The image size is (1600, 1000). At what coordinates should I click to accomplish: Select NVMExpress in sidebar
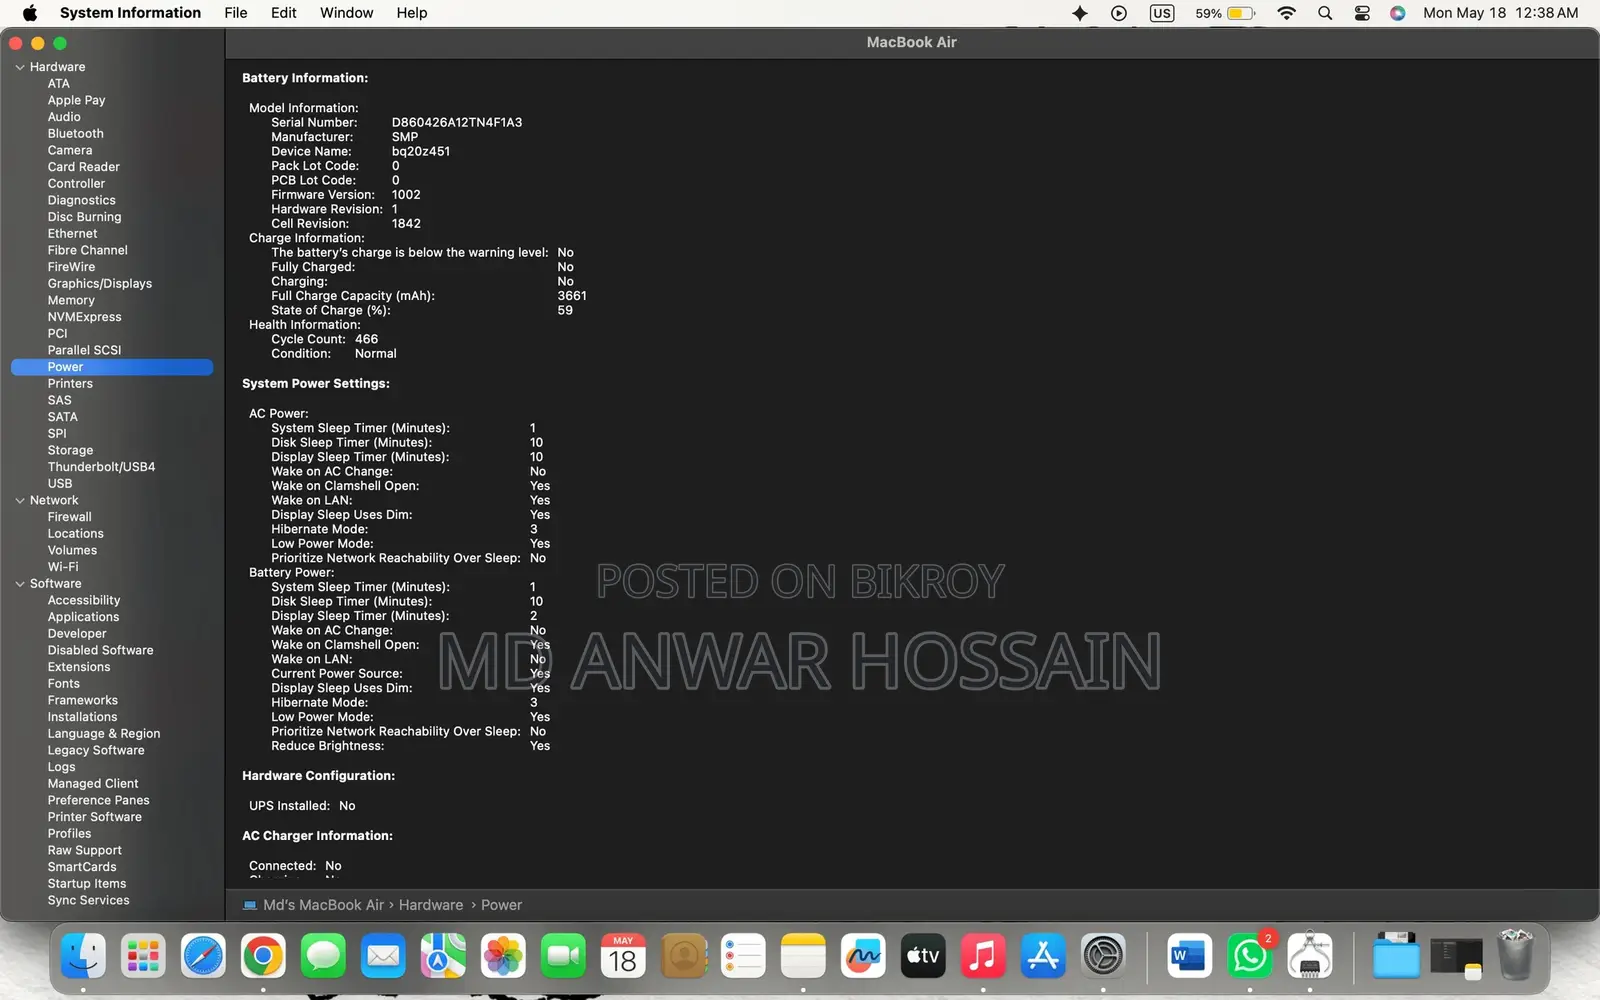[x=85, y=317]
